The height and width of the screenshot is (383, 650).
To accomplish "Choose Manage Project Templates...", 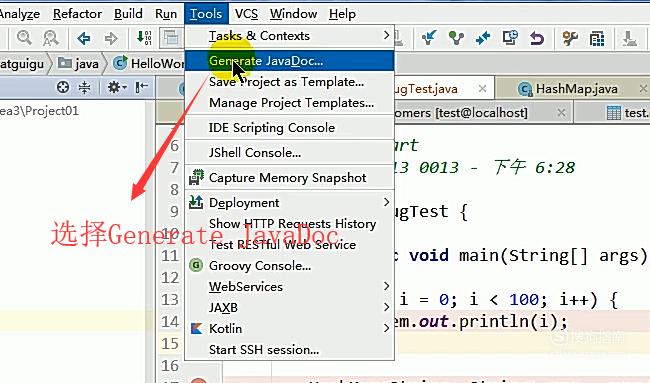I will click(x=289, y=102).
